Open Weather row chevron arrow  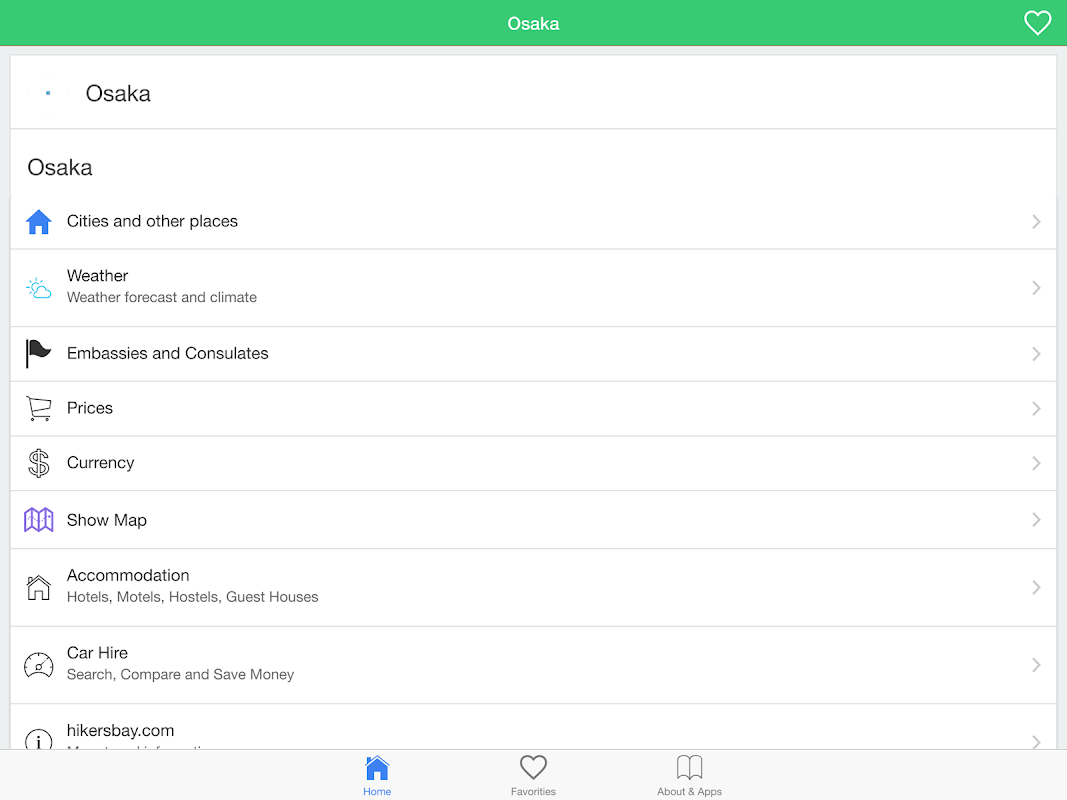pos(1036,288)
